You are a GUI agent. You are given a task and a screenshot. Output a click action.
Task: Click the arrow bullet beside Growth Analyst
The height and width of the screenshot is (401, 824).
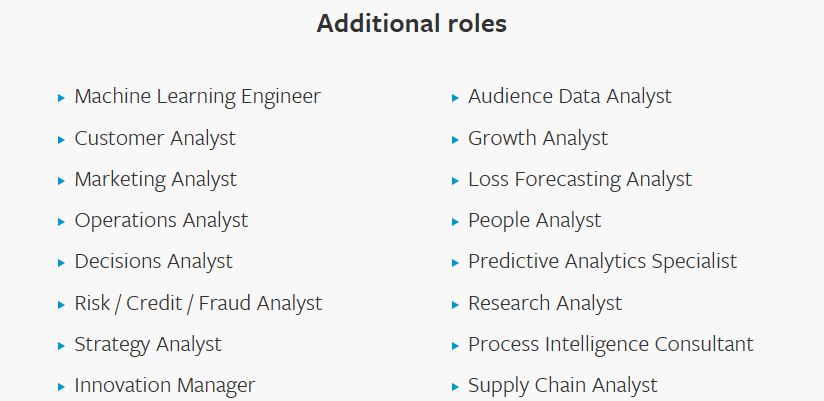455,140
